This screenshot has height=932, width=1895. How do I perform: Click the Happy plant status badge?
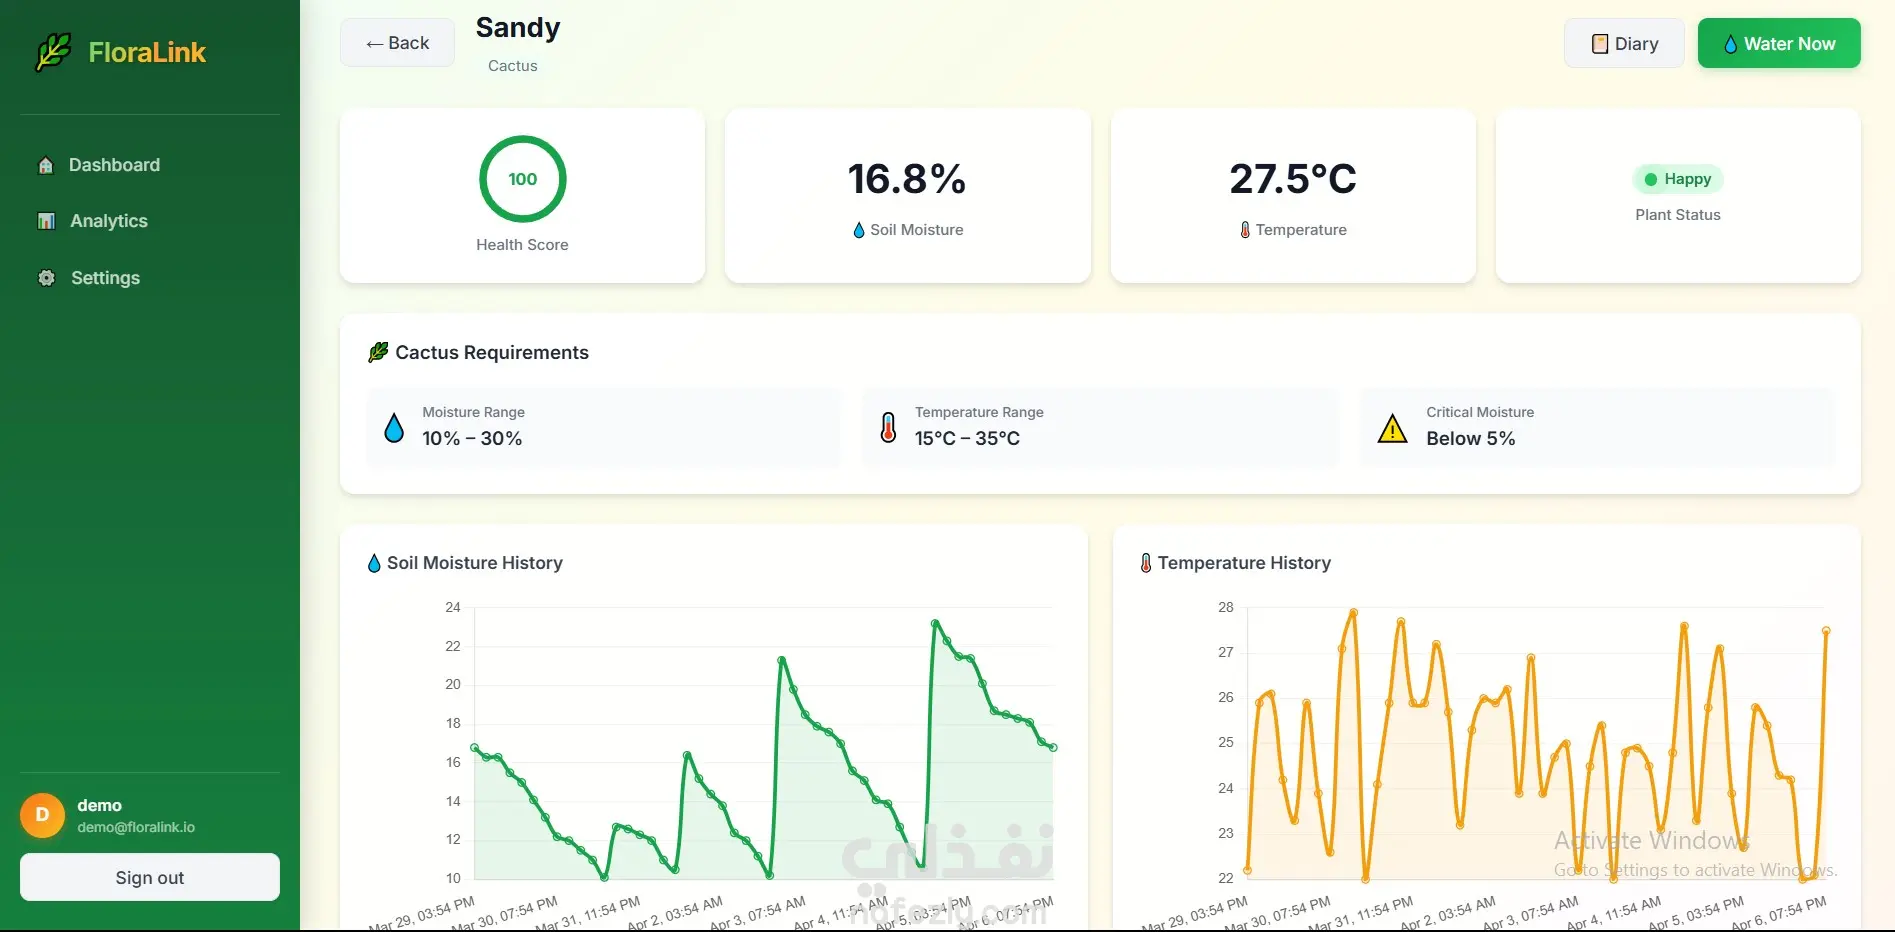tap(1678, 179)
